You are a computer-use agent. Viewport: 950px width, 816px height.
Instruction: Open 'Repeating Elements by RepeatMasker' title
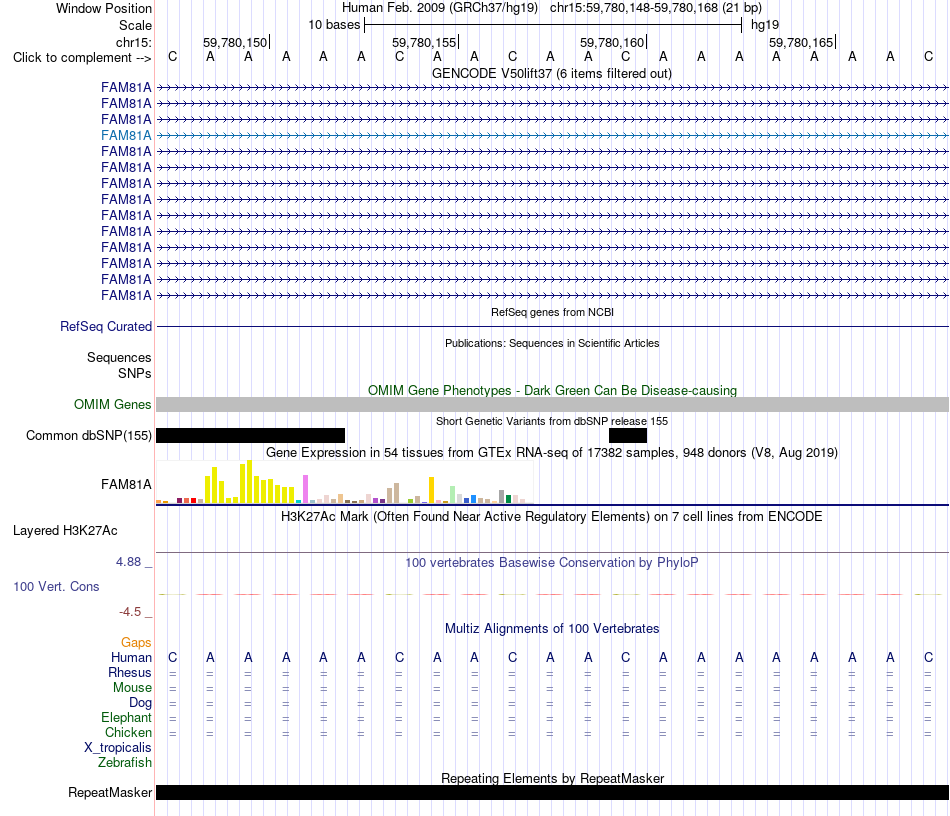pyautogui.click(x=552, y=778)
